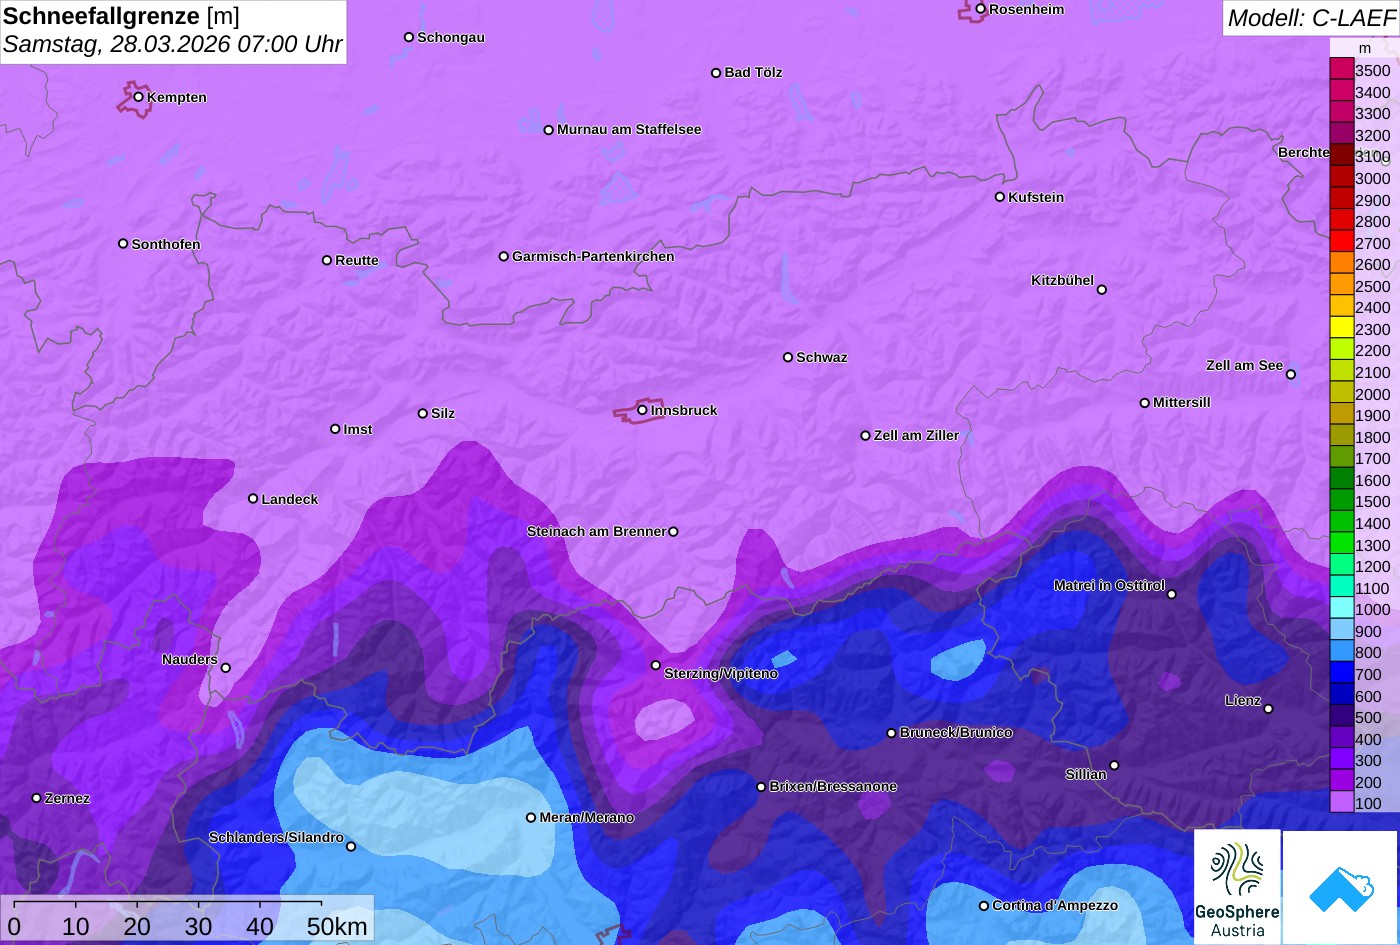Image resolution: width=1400 pixels, height=945 pixels.
Task: Click the Cortina d'Ampezzo marker dot
Action: click(983, 905)
